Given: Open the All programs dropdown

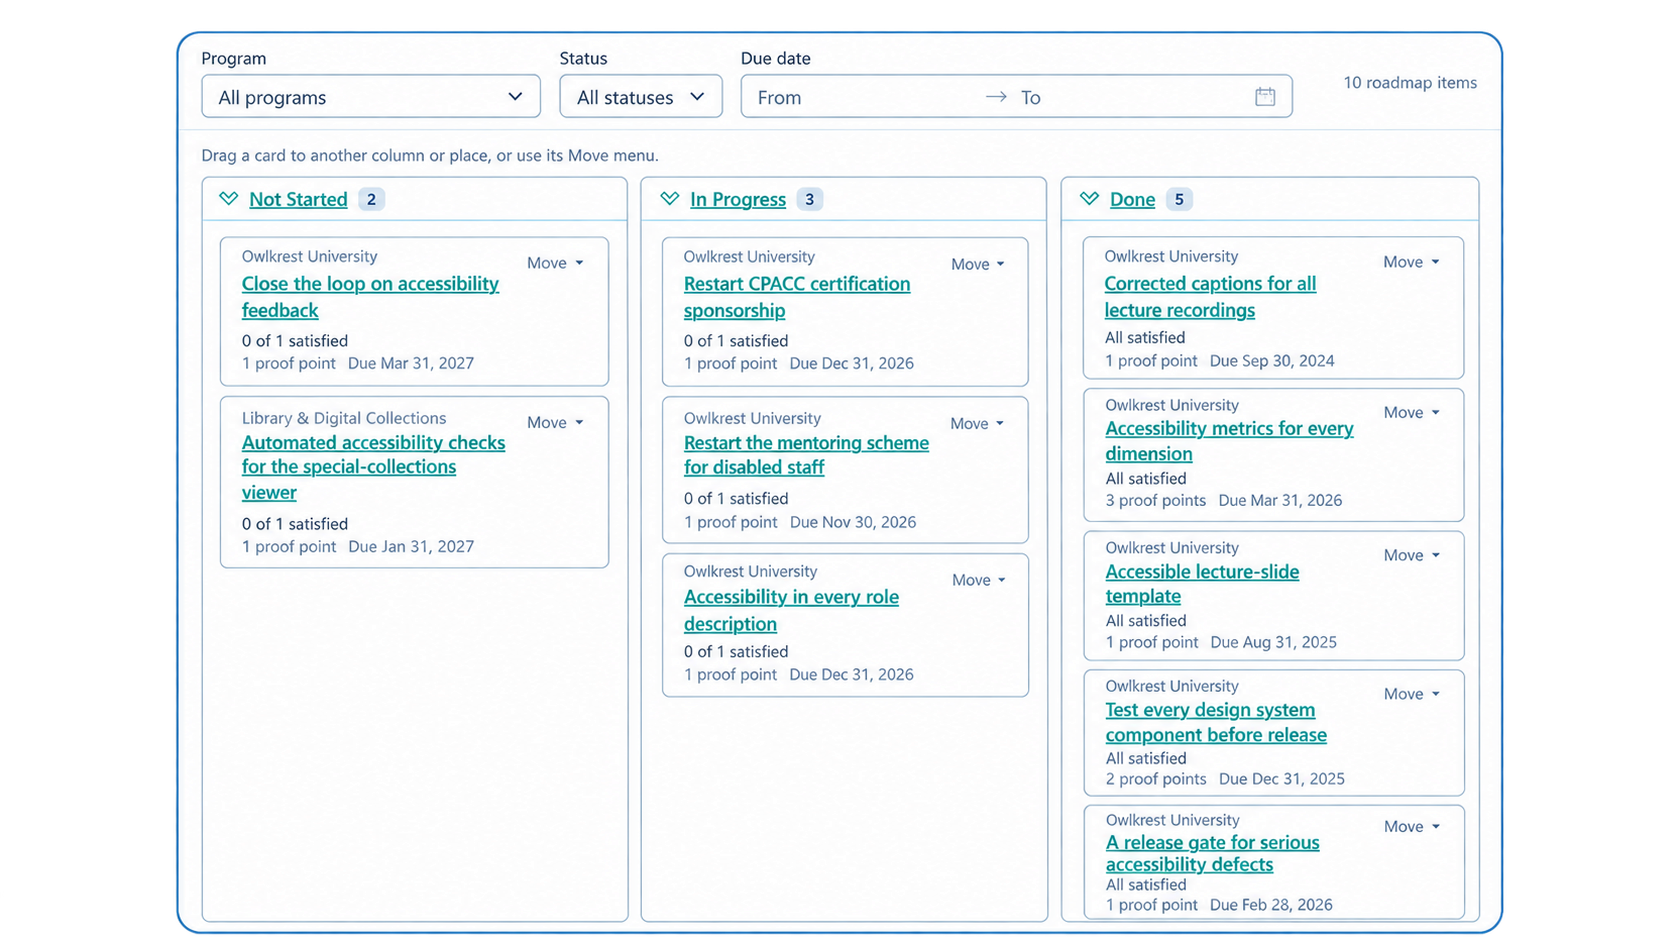Looking at the screenshot, I should (x=371, y=97).
